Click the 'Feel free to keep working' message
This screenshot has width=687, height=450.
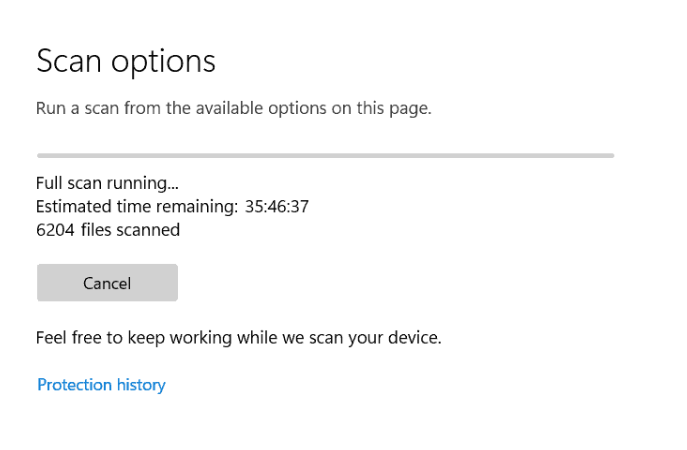(239, 338)
